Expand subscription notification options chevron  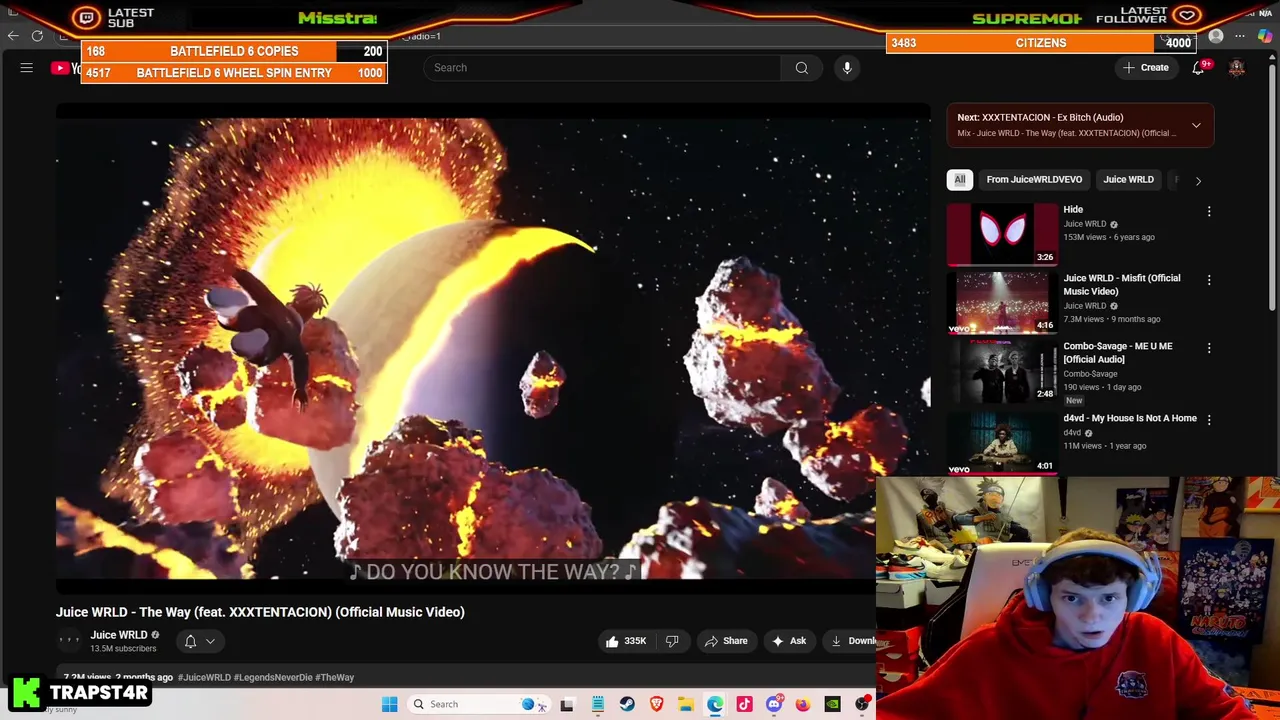210,641
